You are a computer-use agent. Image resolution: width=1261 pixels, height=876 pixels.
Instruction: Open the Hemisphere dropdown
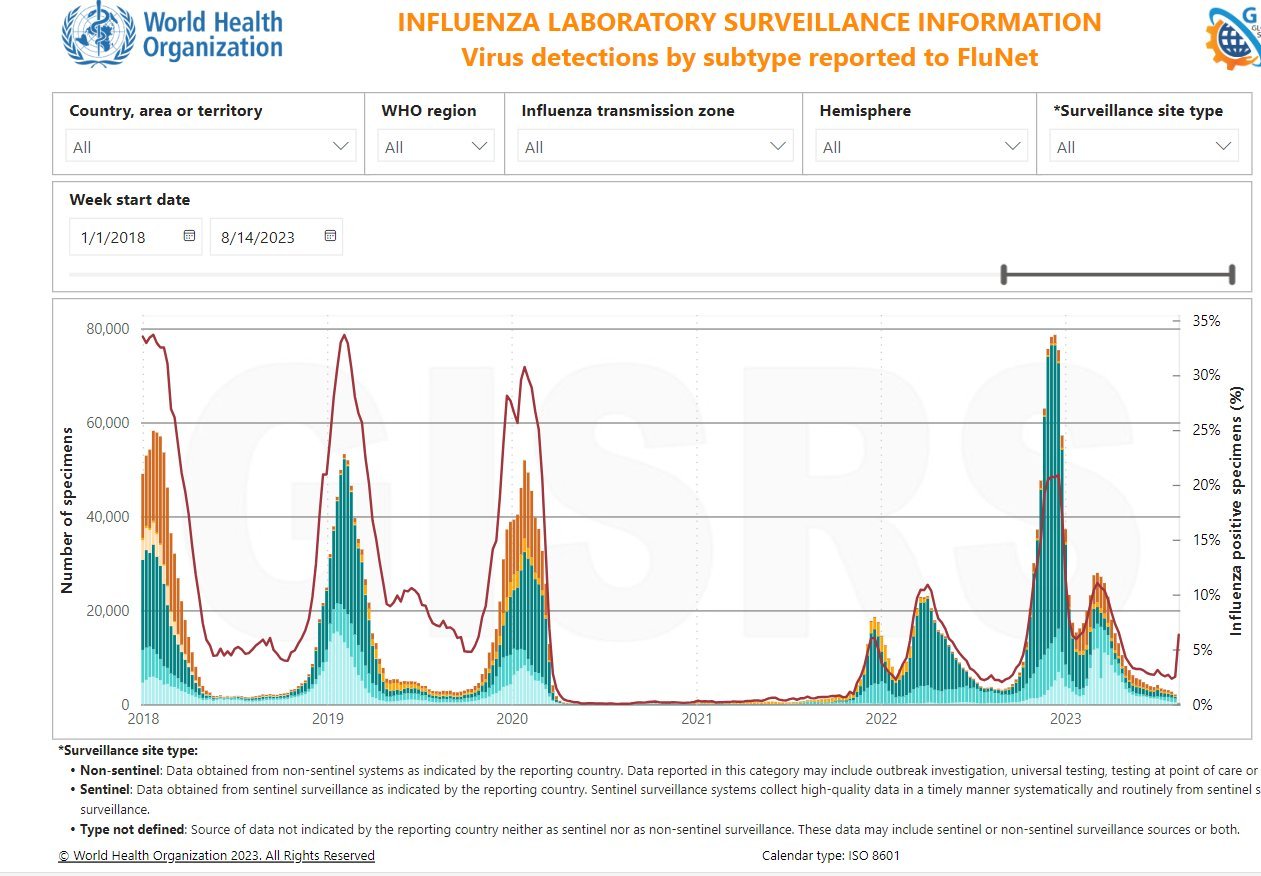tap(921, 147)
